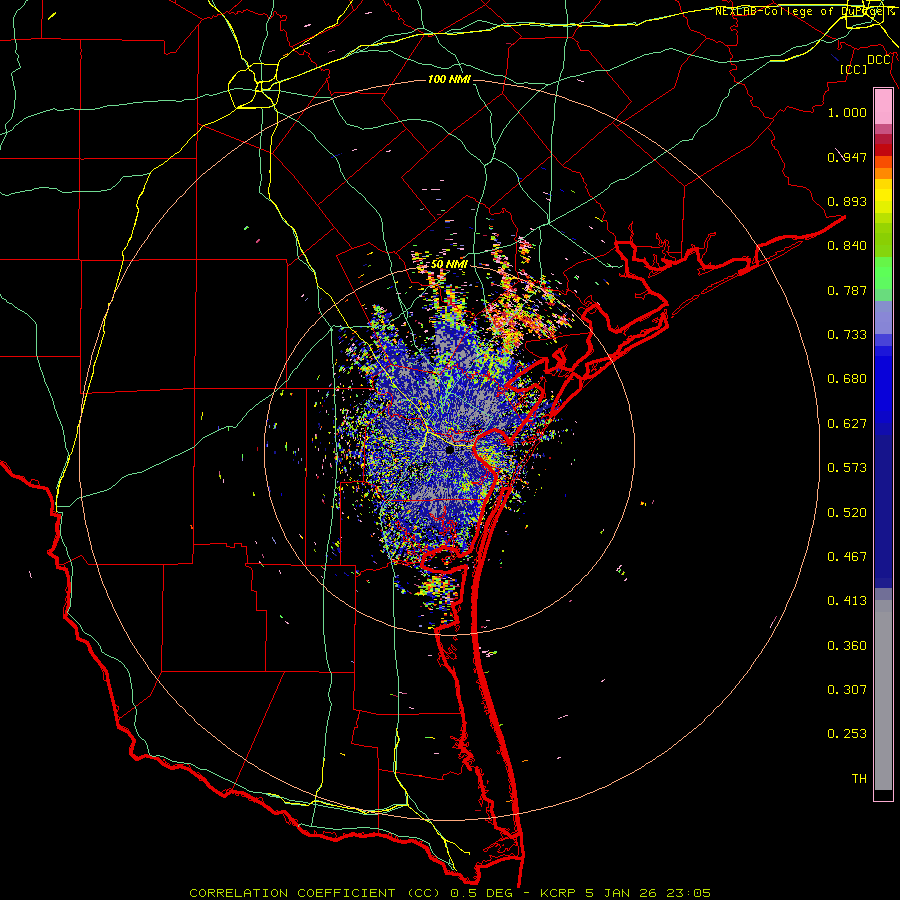Click the 0.733 color scale label
900x900 pixels.
tap(847, 335)
